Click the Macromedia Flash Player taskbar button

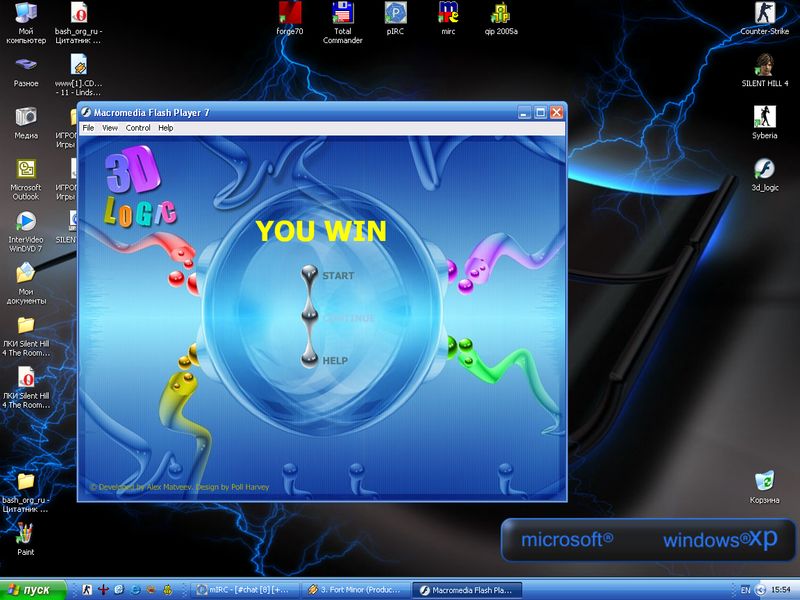tap(467, 590)
